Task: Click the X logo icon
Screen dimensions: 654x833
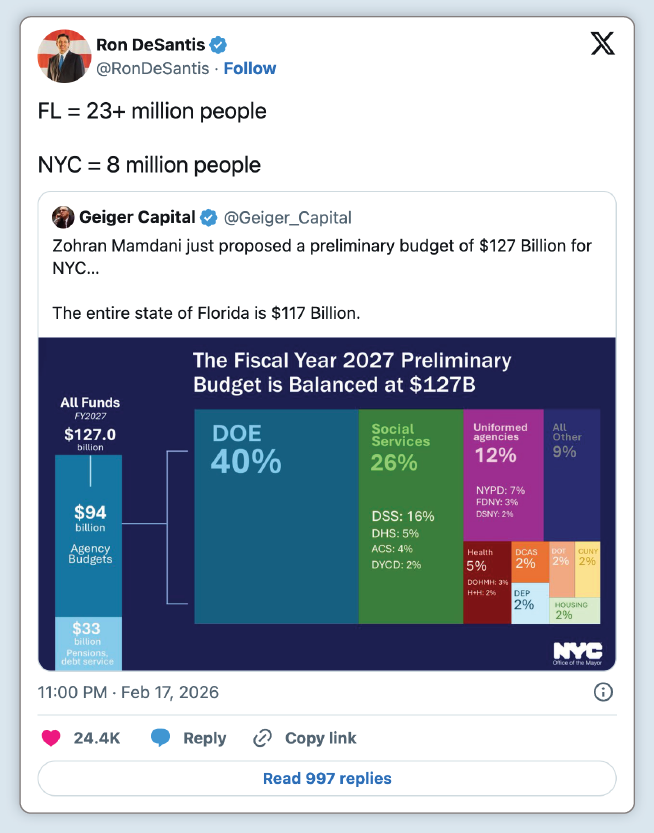Action: pos(602,45)
